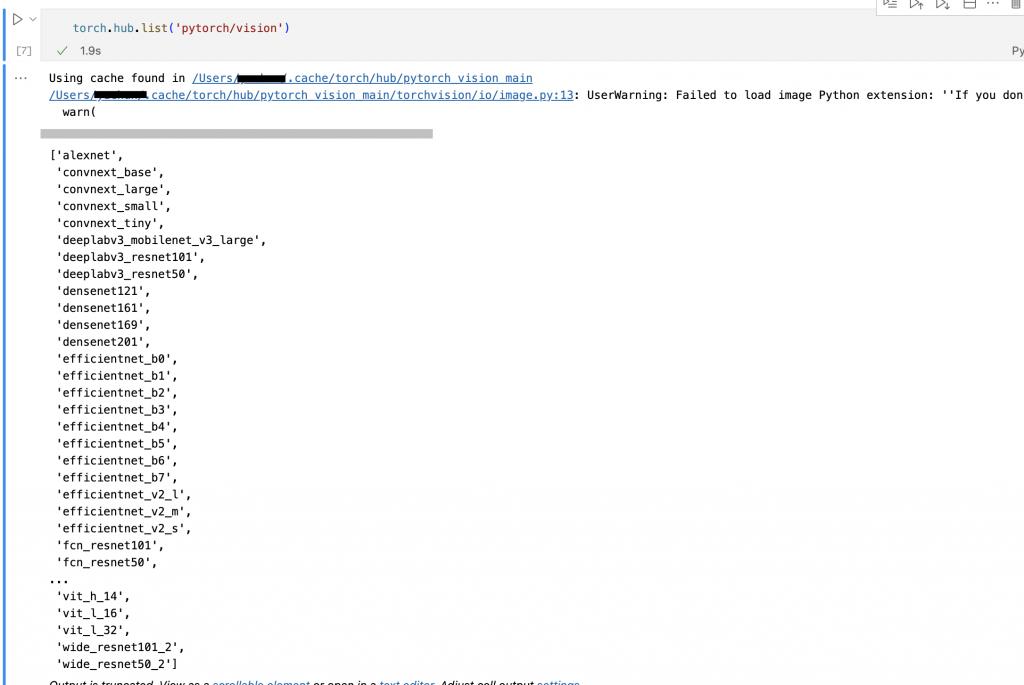1024x685 pixels.
Task: Select the 'densenet201' entry
Action: (103, 342)
